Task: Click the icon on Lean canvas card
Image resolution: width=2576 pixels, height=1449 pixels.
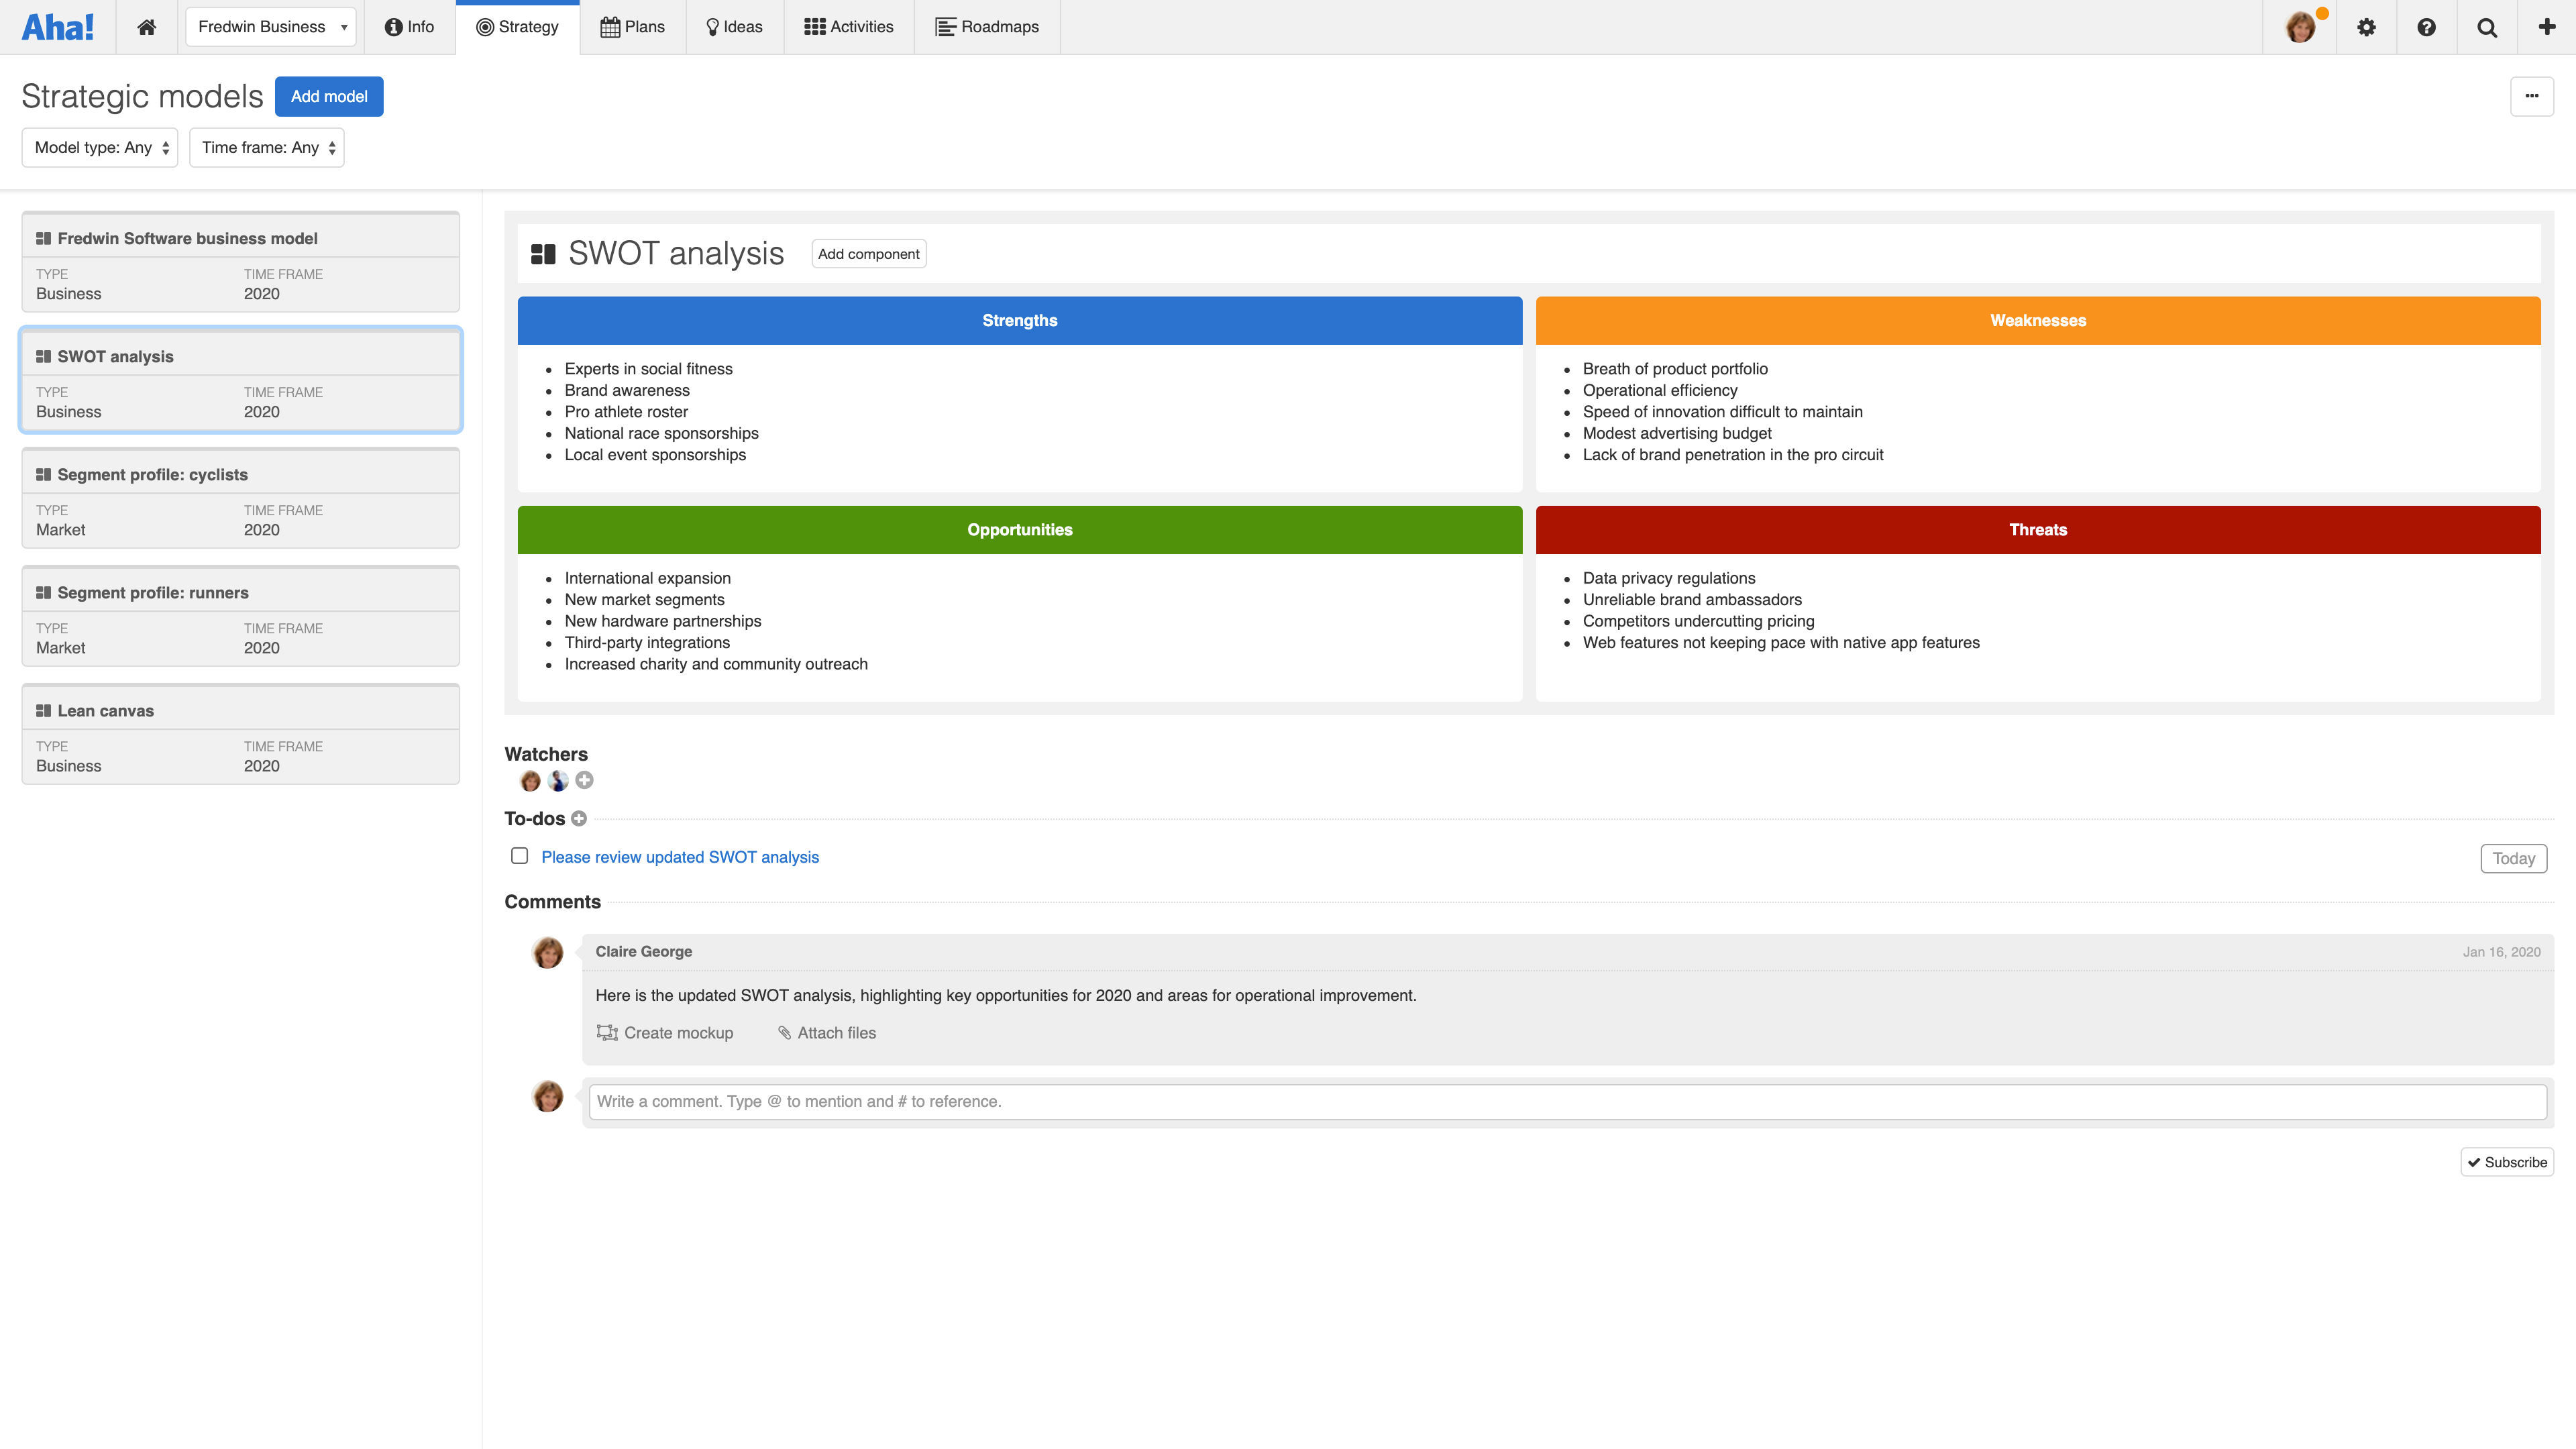Action: click(43, 710)
